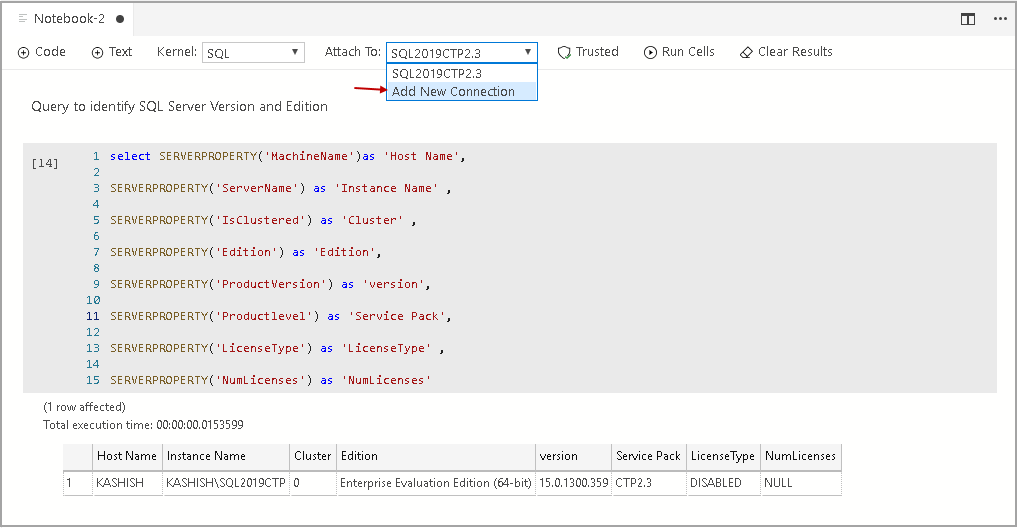This screenshot has height=528, width=1017.
Task: Click the text cell about SQL Server Version
Action: [180, 106]
